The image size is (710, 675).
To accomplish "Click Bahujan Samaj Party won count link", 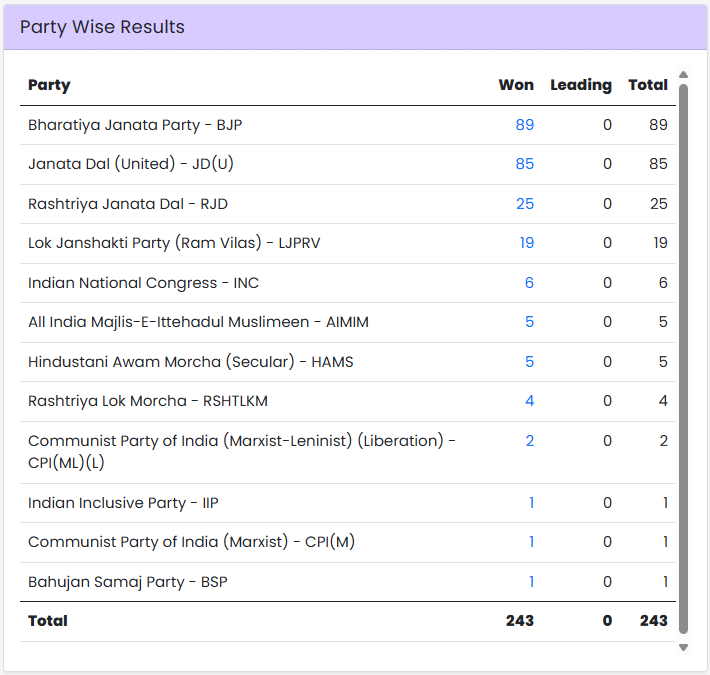I will coord(531,582).
